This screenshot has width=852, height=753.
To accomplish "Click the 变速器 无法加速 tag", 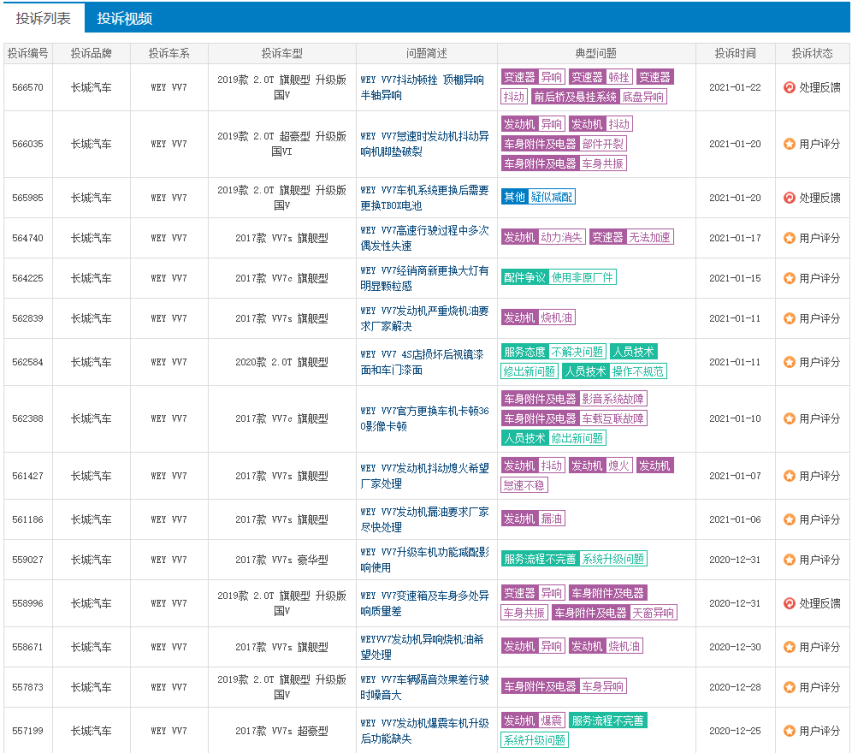I will pyautogui.click(x=631, y=237).
